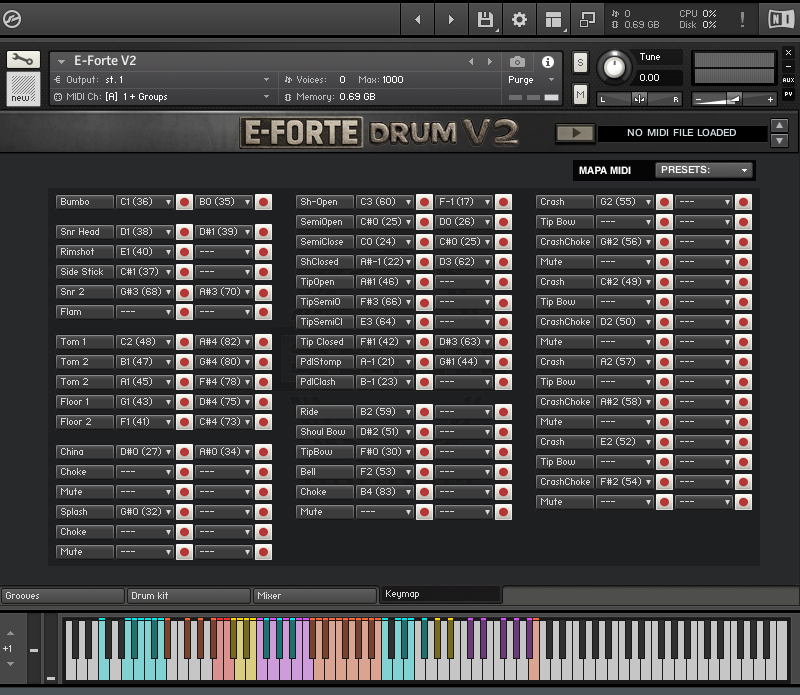Open the Tip Closed F#1 (42) dropdown
Image resolution: width=800 pixels, height=695 pixels.
pos(385,342)
